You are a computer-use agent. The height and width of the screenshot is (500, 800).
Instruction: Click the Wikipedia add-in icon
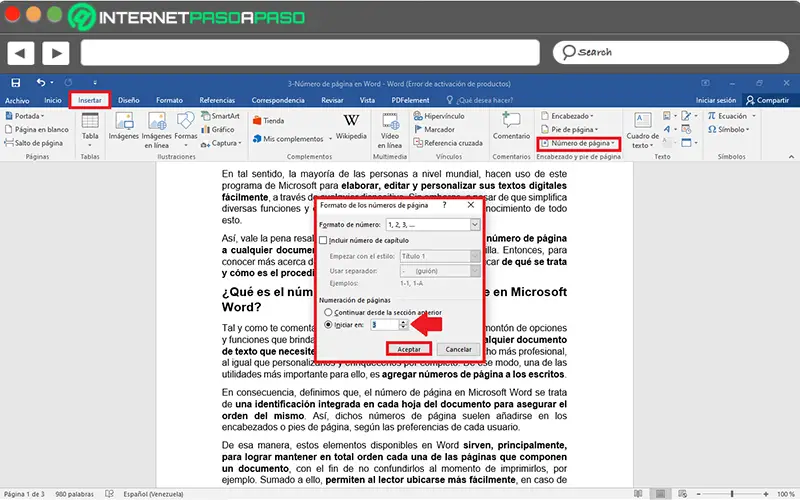click(351, 120)
